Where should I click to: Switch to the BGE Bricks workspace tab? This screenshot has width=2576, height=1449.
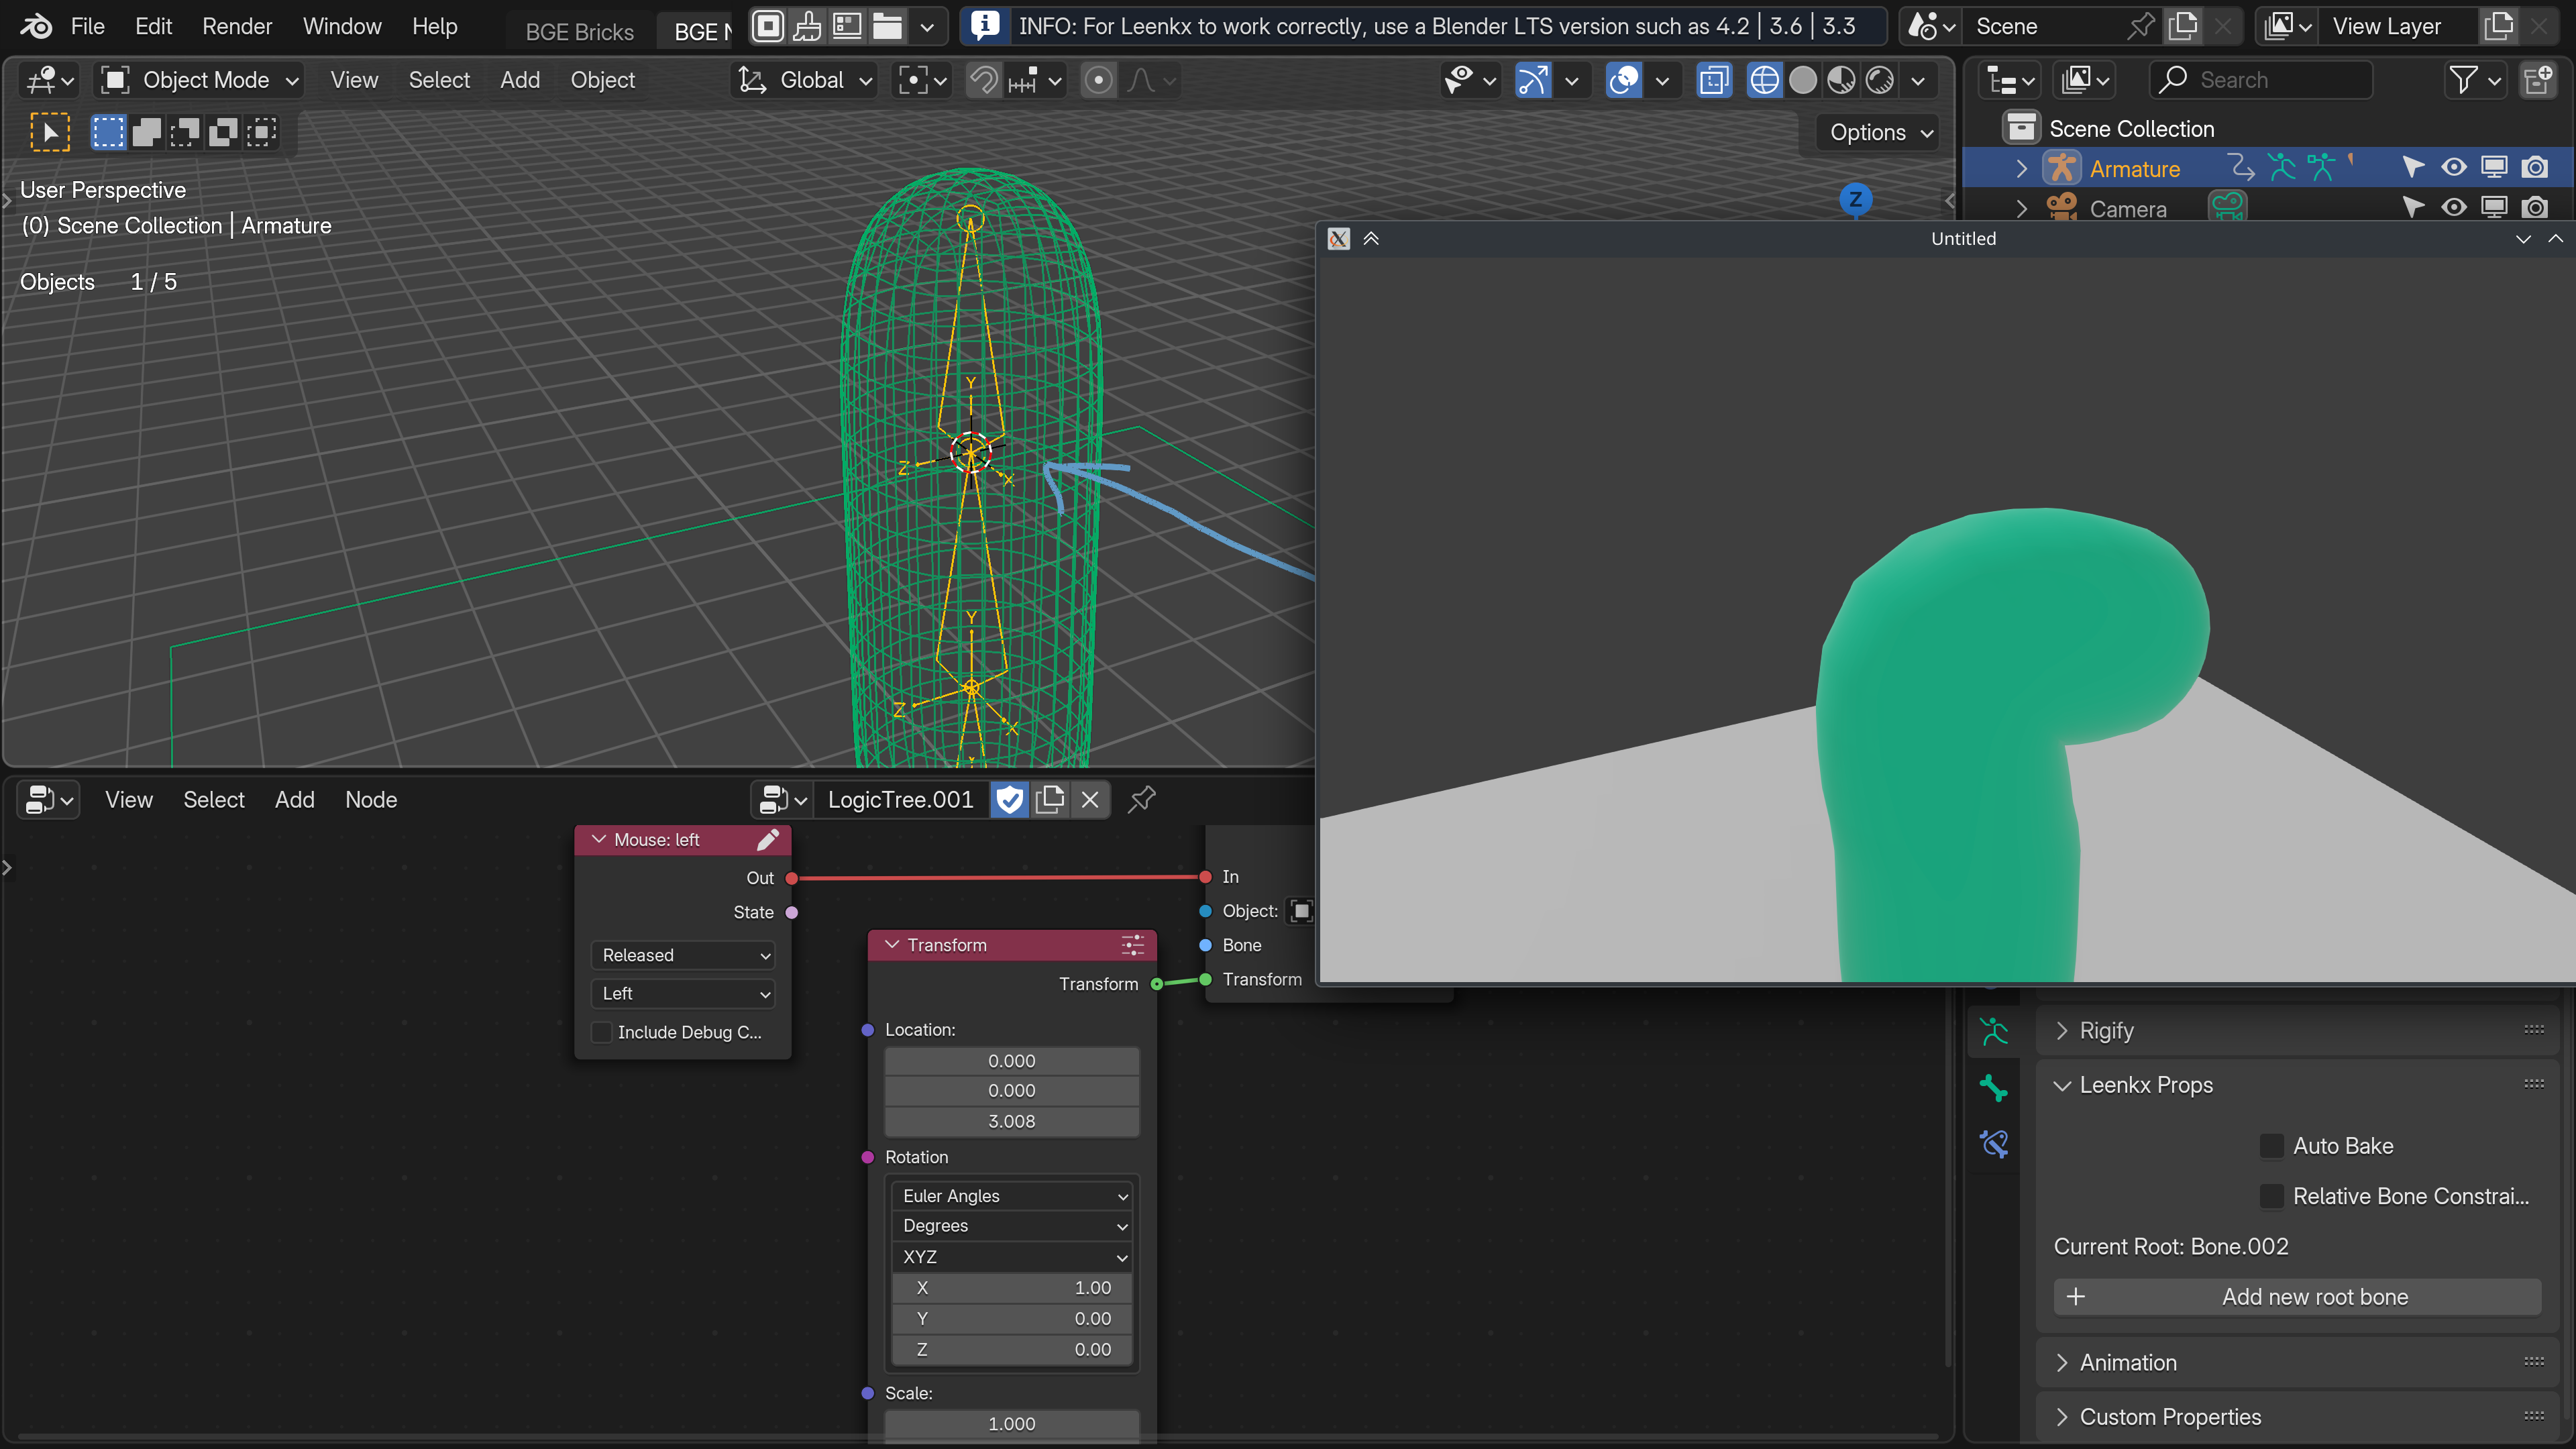579,32
